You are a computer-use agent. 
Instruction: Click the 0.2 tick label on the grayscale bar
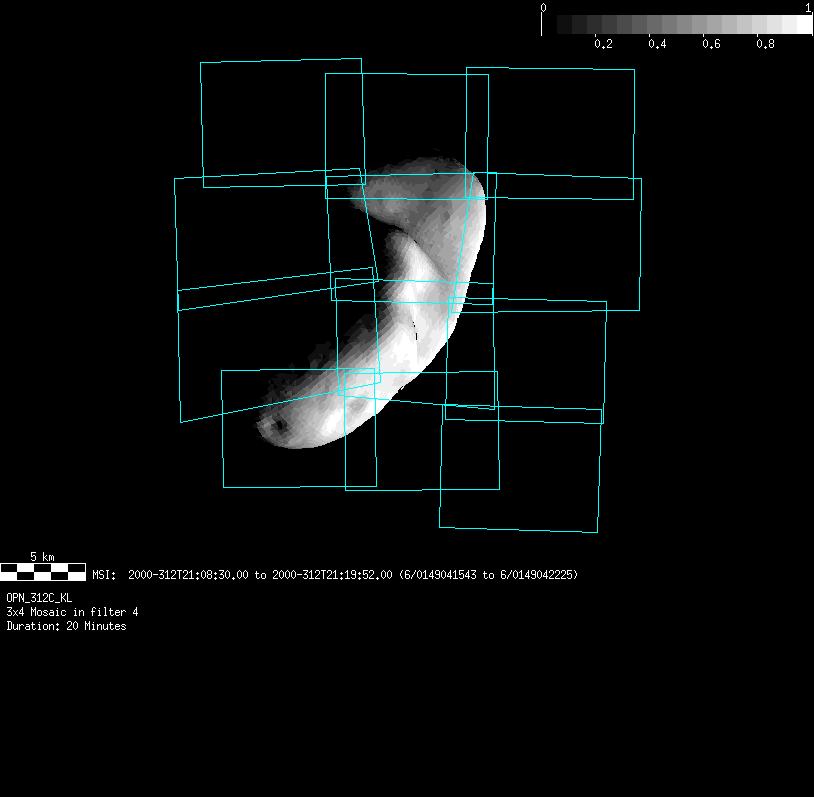click(603, 45)
